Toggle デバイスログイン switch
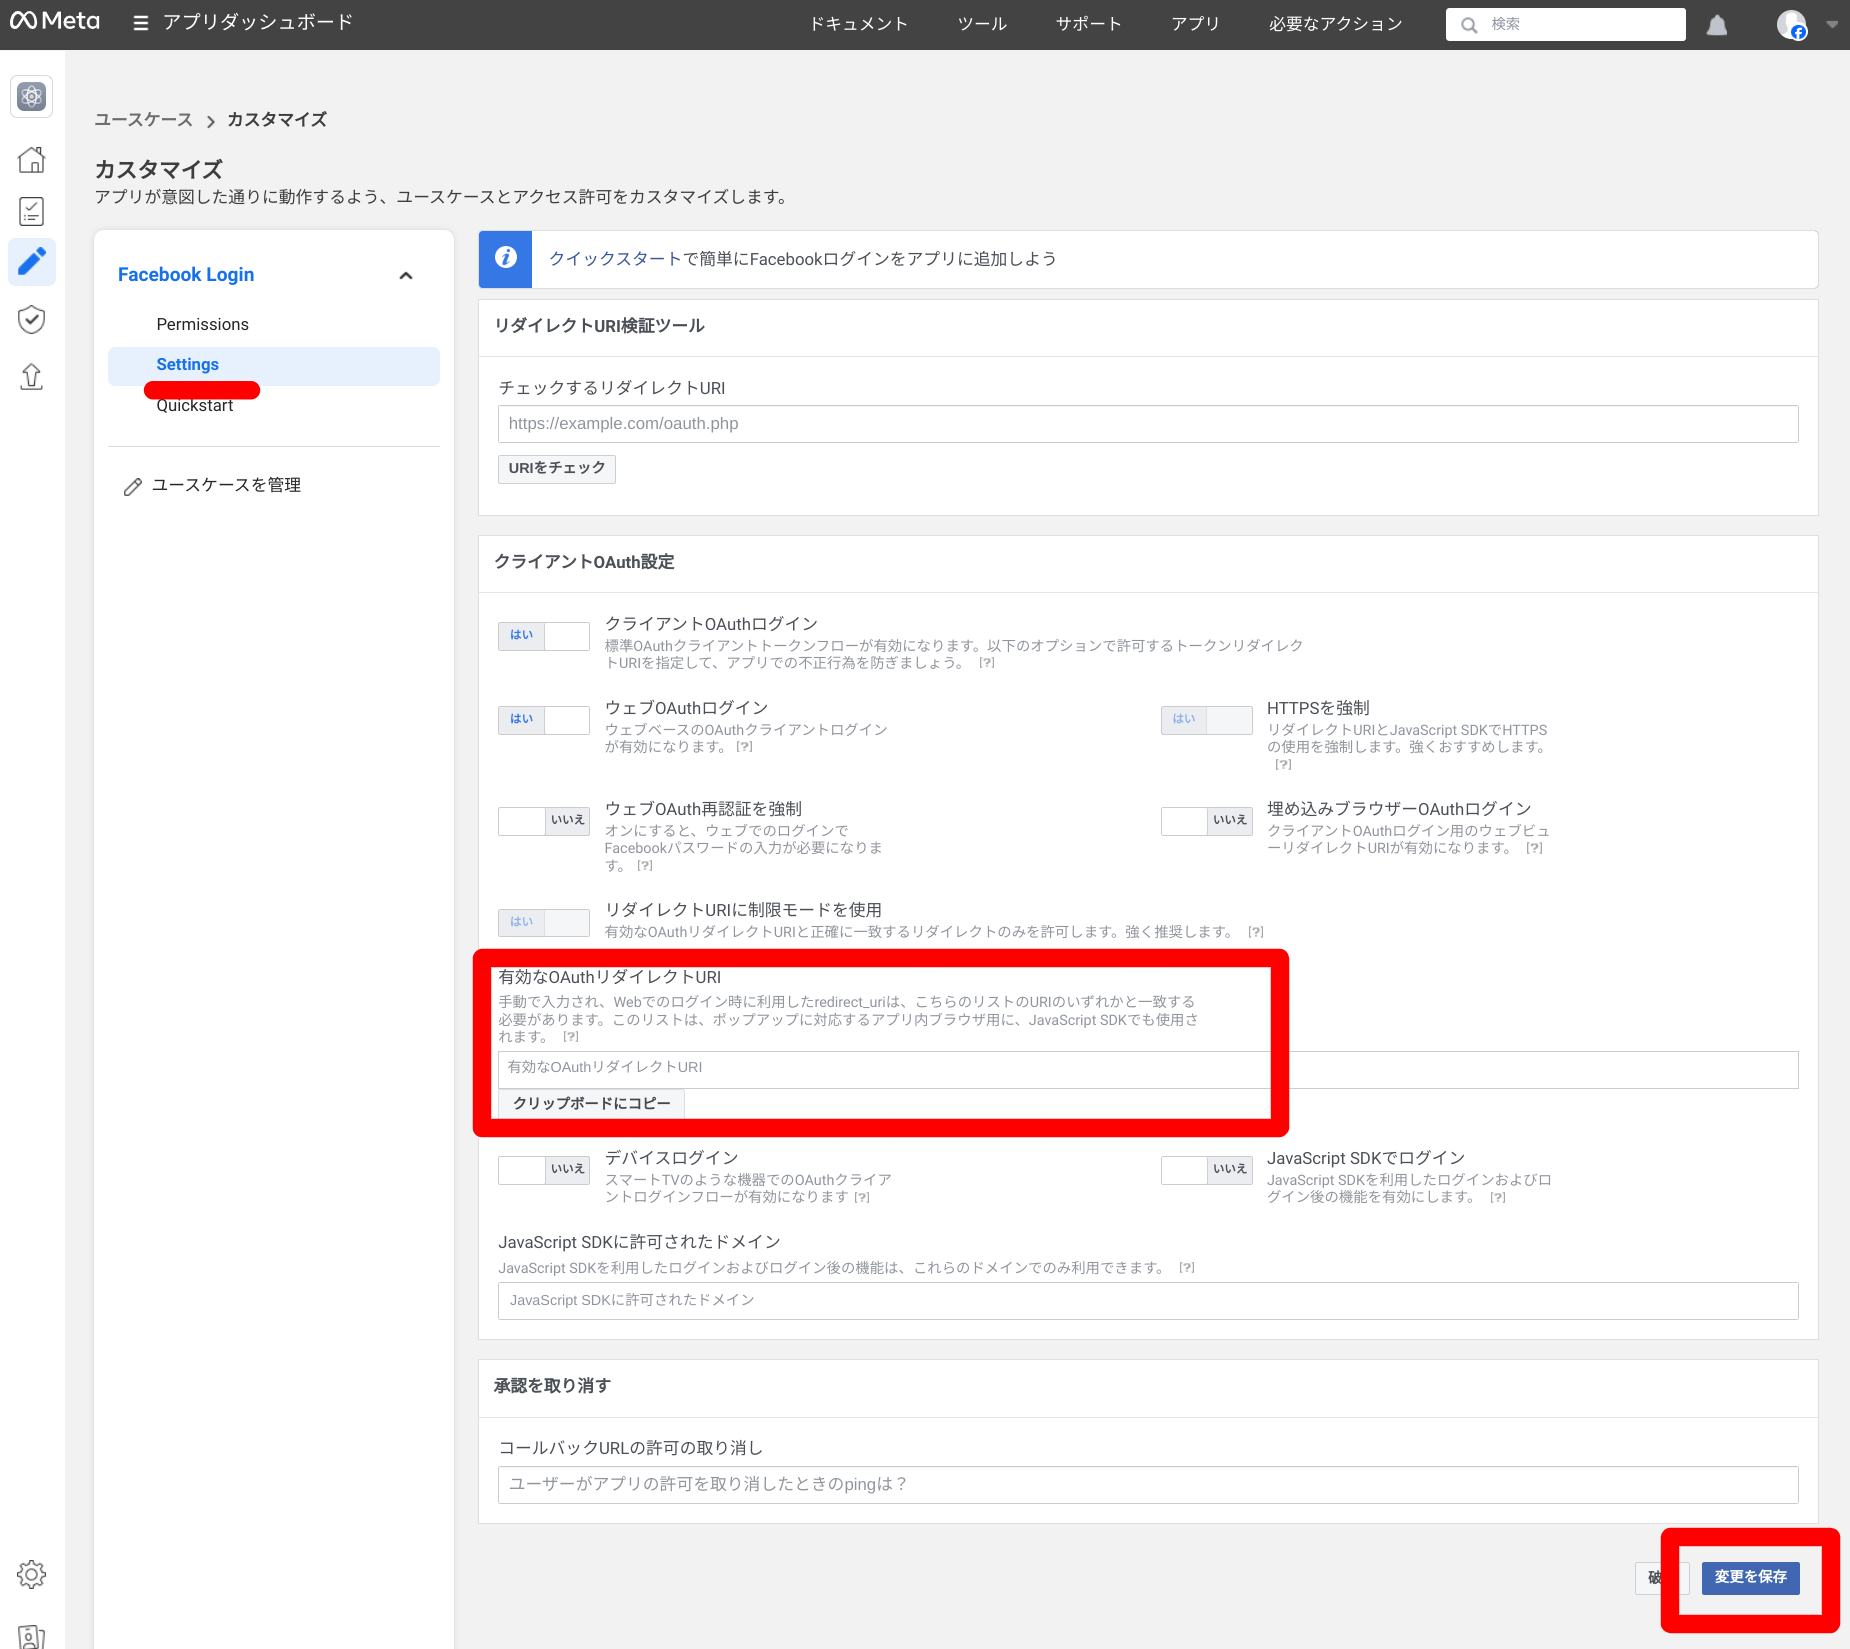The image size is (1850, 1649). (x=544, y=1170)
